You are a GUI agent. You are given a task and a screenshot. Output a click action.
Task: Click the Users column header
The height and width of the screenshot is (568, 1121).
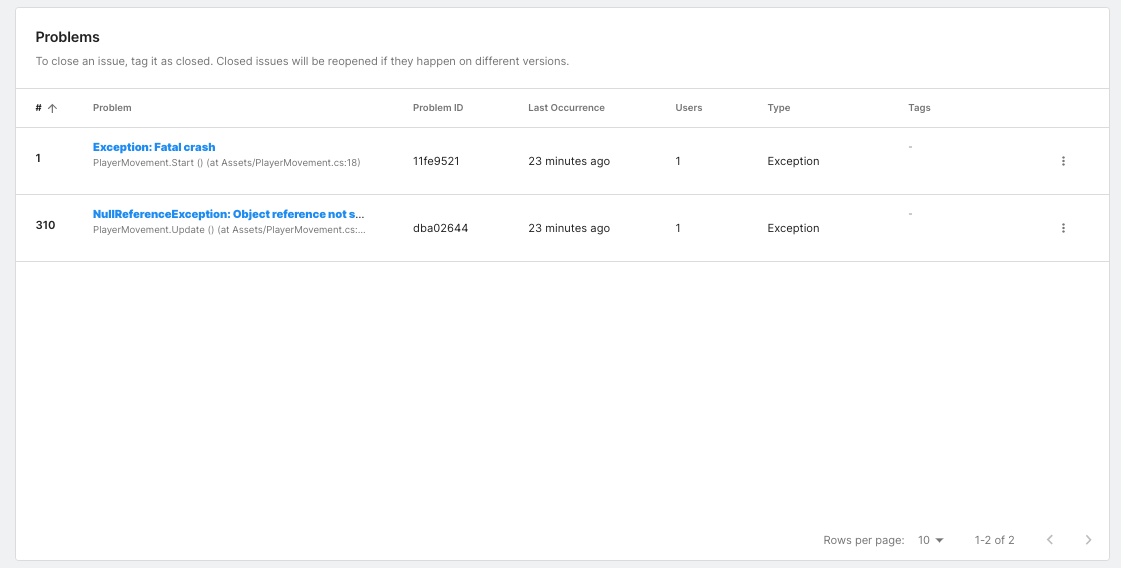point(688,108)
